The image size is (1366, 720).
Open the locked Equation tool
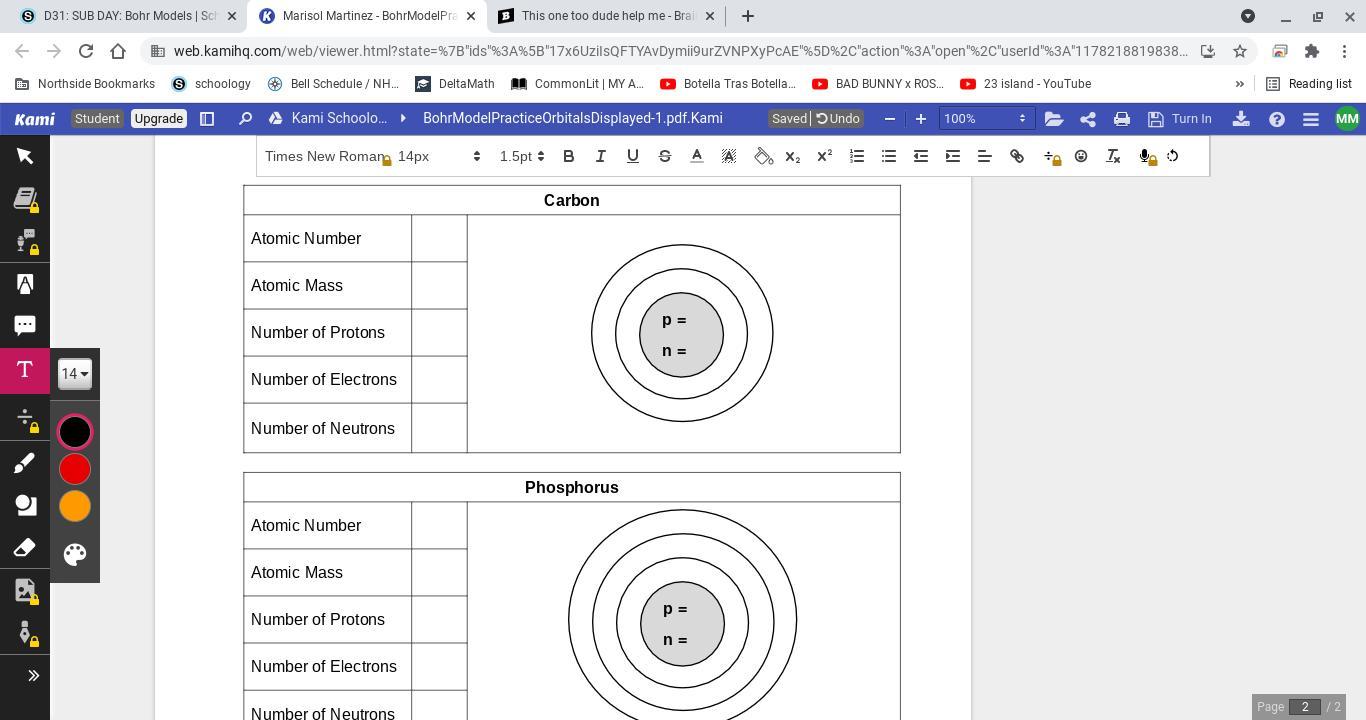click(25, 419)
